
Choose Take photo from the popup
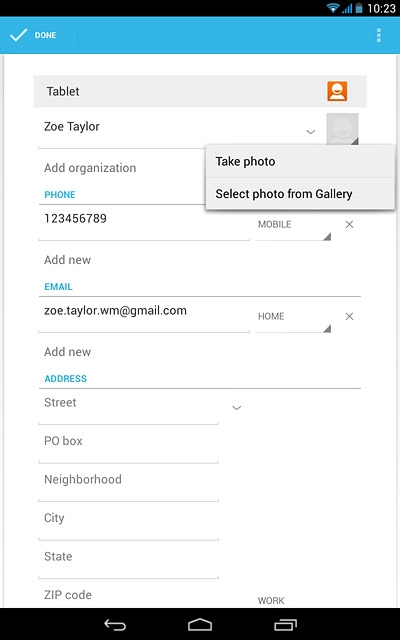(300, 161)
